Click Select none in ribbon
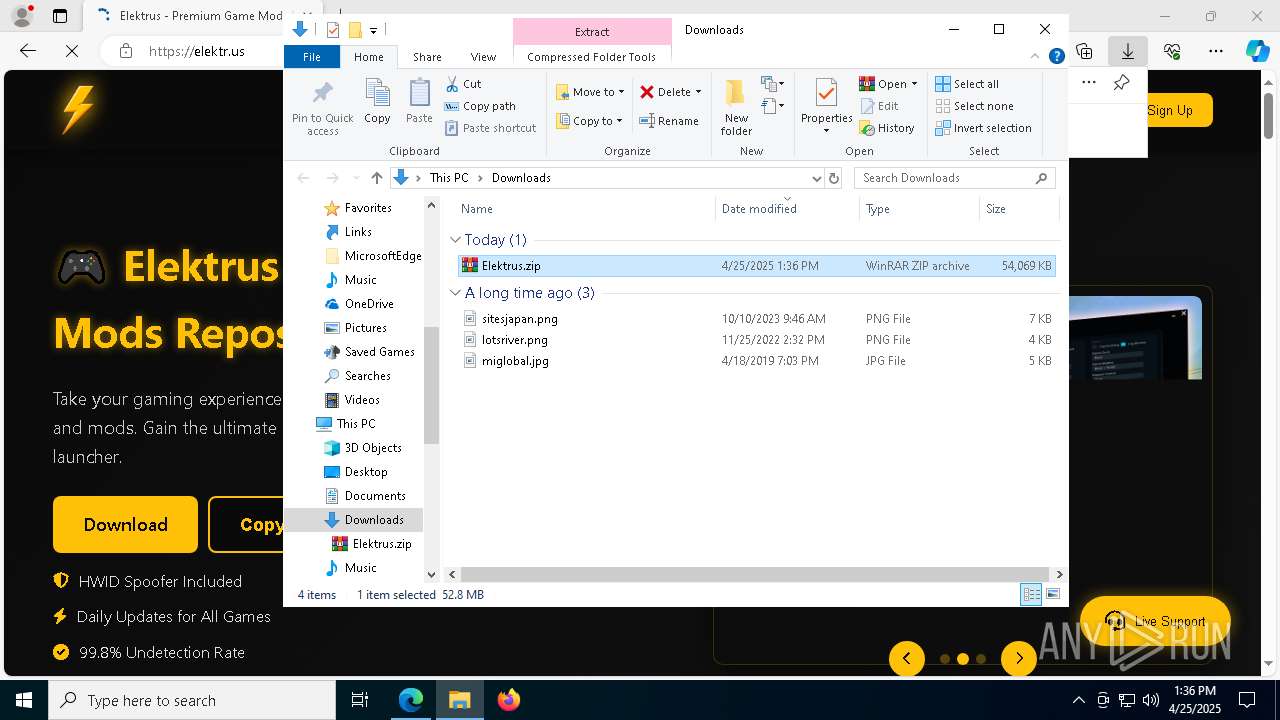 [974, 106]
